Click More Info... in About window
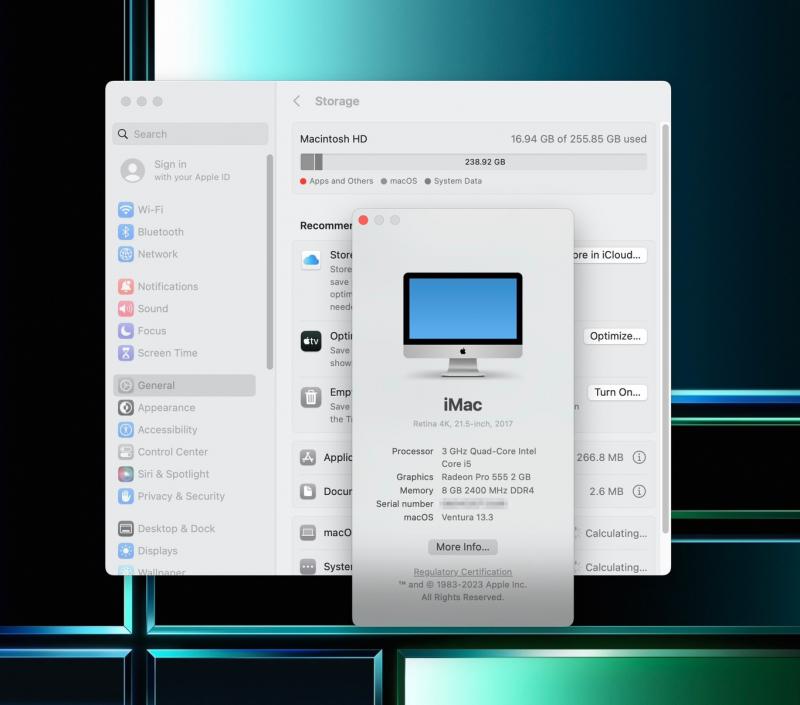 [x=463, y=547]
